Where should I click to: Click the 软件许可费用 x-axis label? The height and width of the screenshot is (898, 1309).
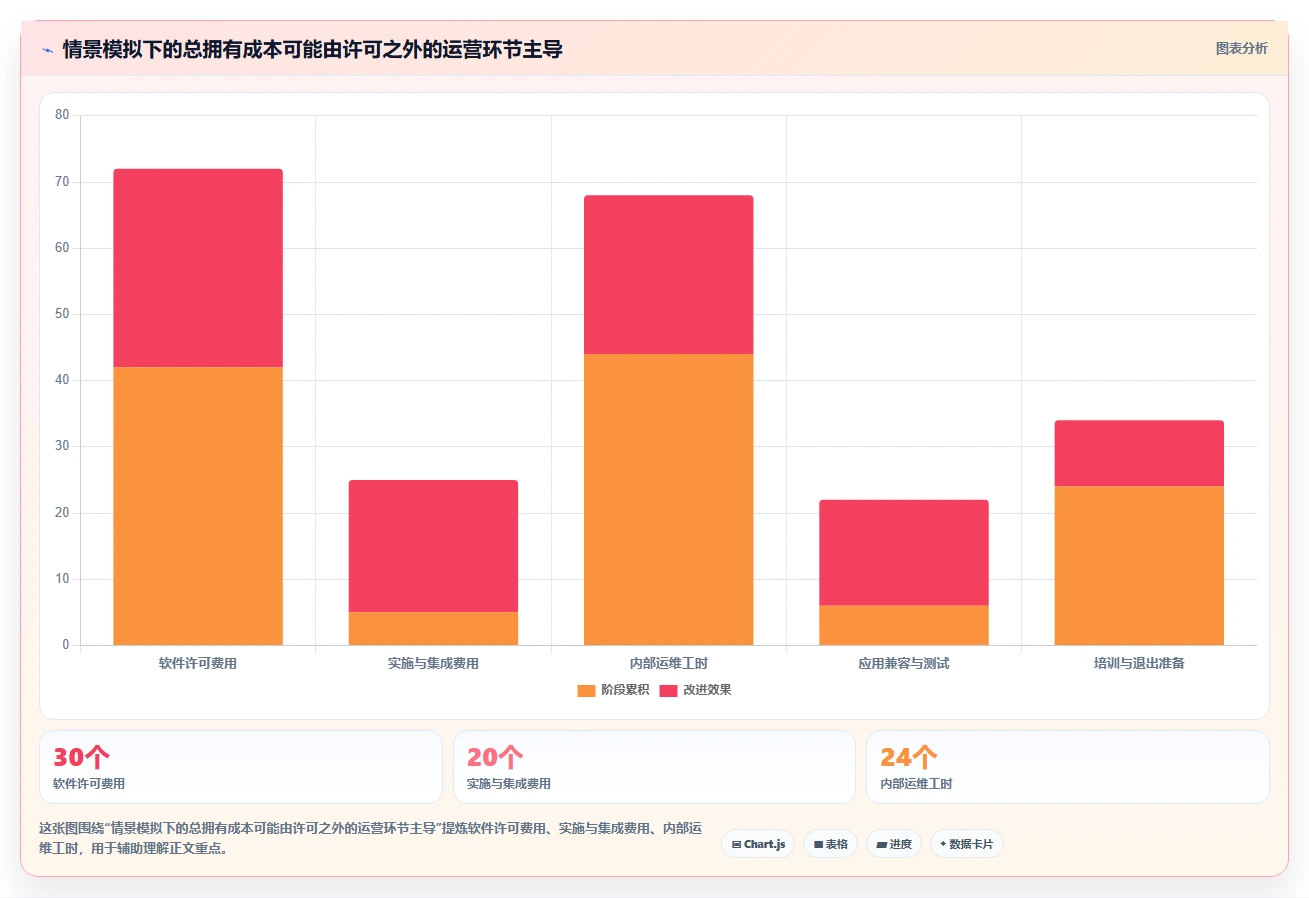[198, 663]
